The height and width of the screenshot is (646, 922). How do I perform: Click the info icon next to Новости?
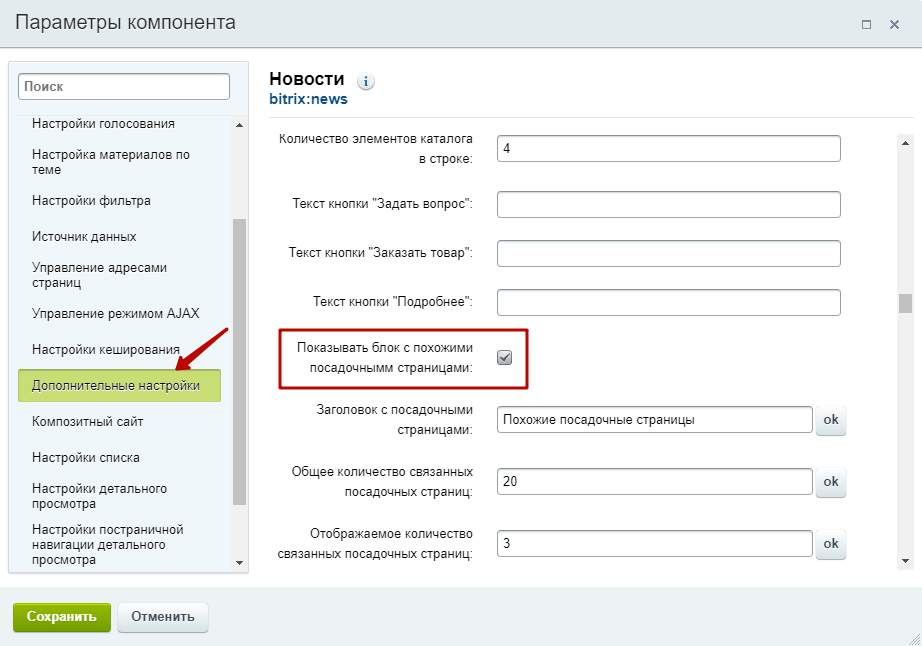[x=366, y=81]
